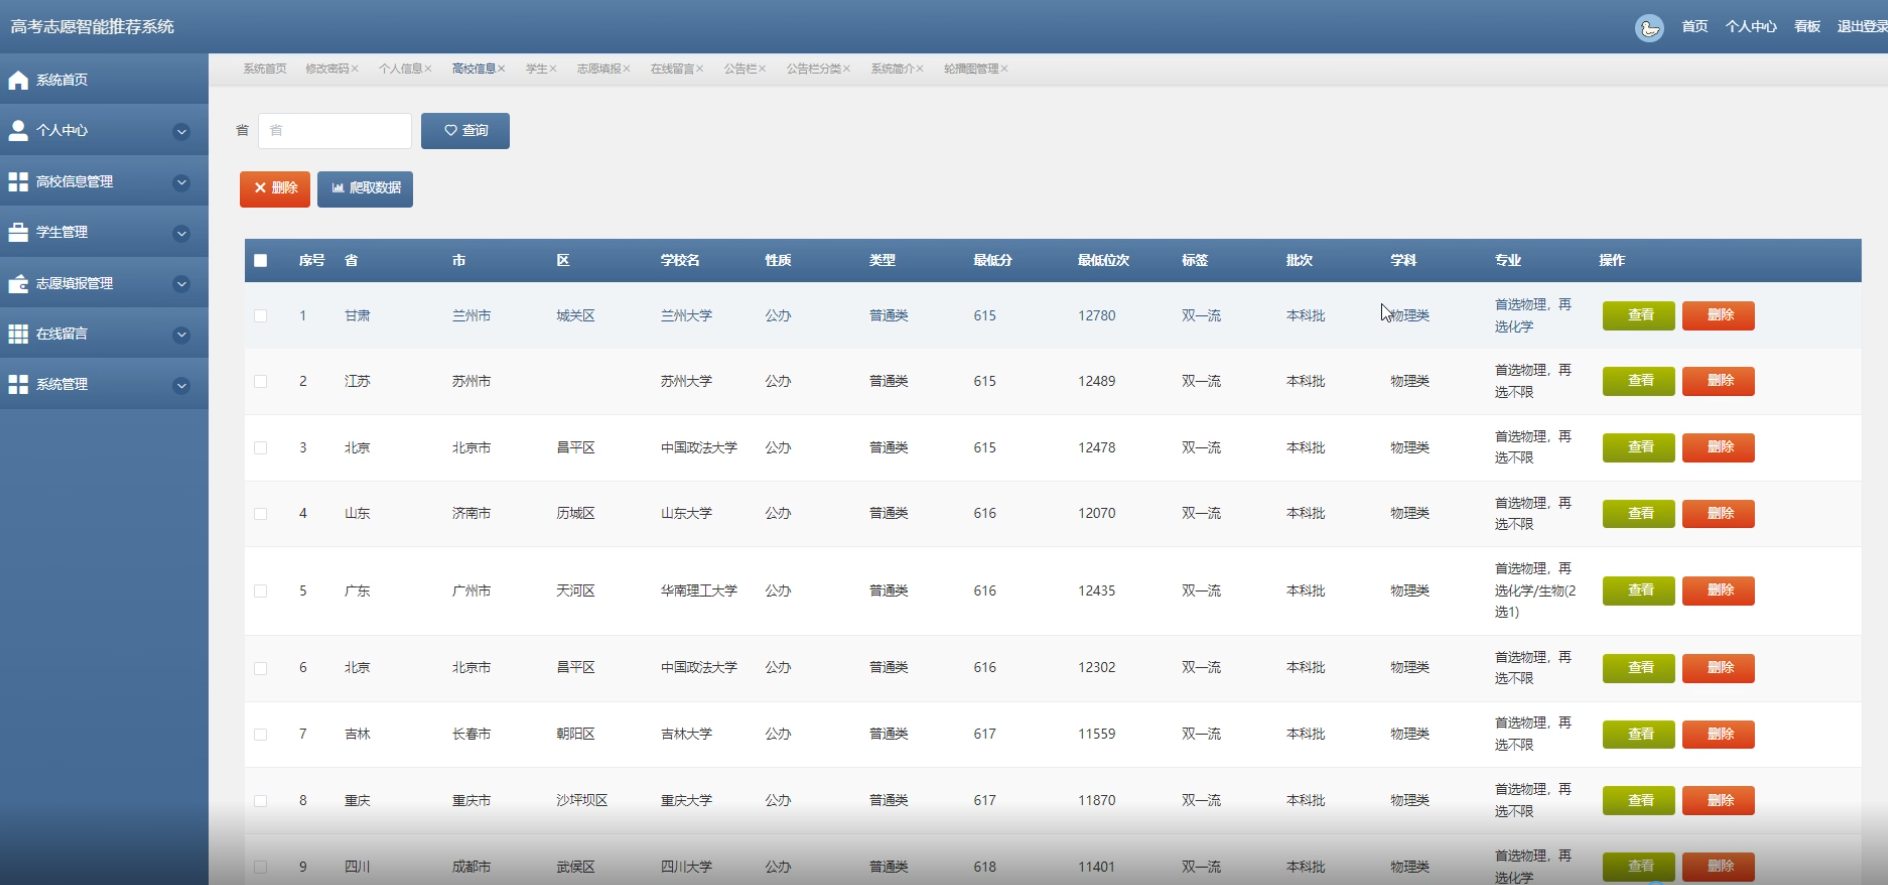Click the wallet icon beside 志愿填报管理
The image size is (1888, 885).
(18, 283)
